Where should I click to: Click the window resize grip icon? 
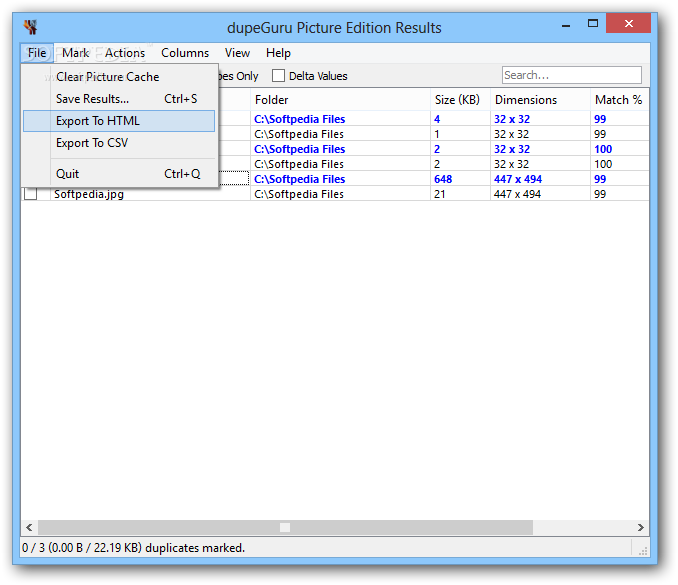click(x=643, y=550)
